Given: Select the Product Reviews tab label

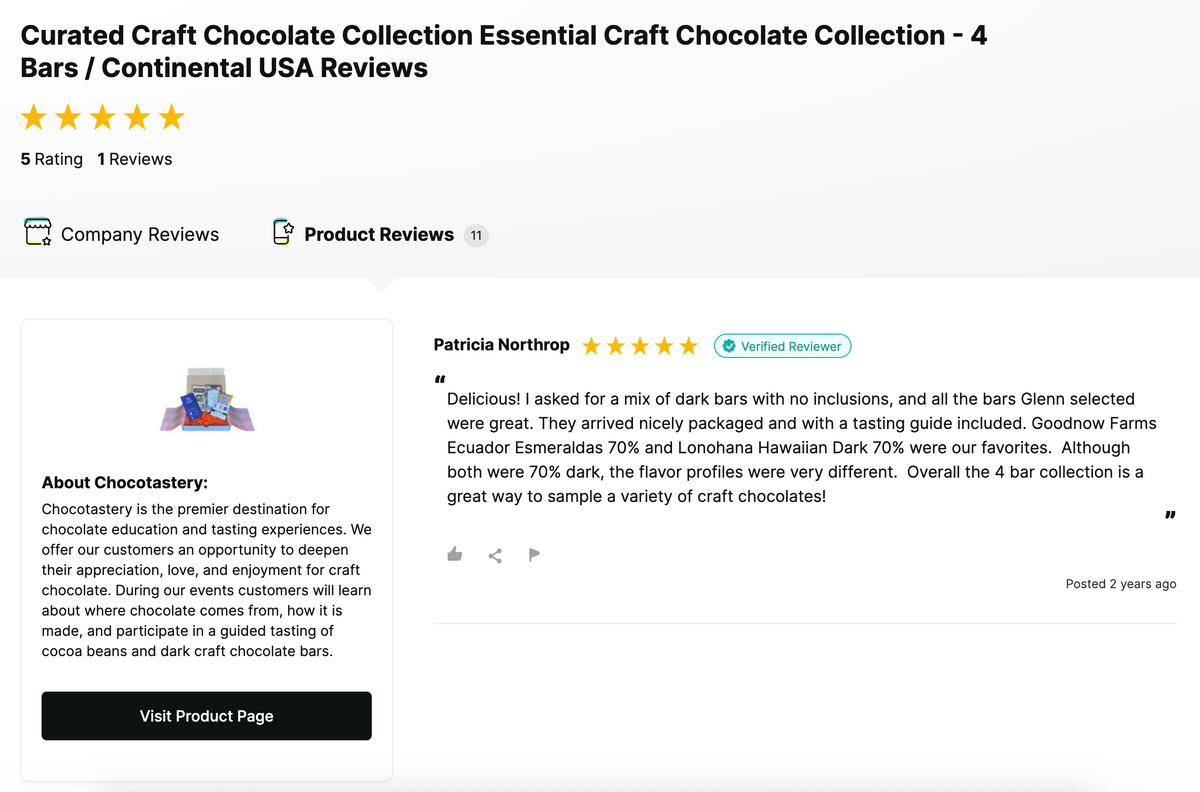Looking at the screenshot, I should [x=379, y=234].
